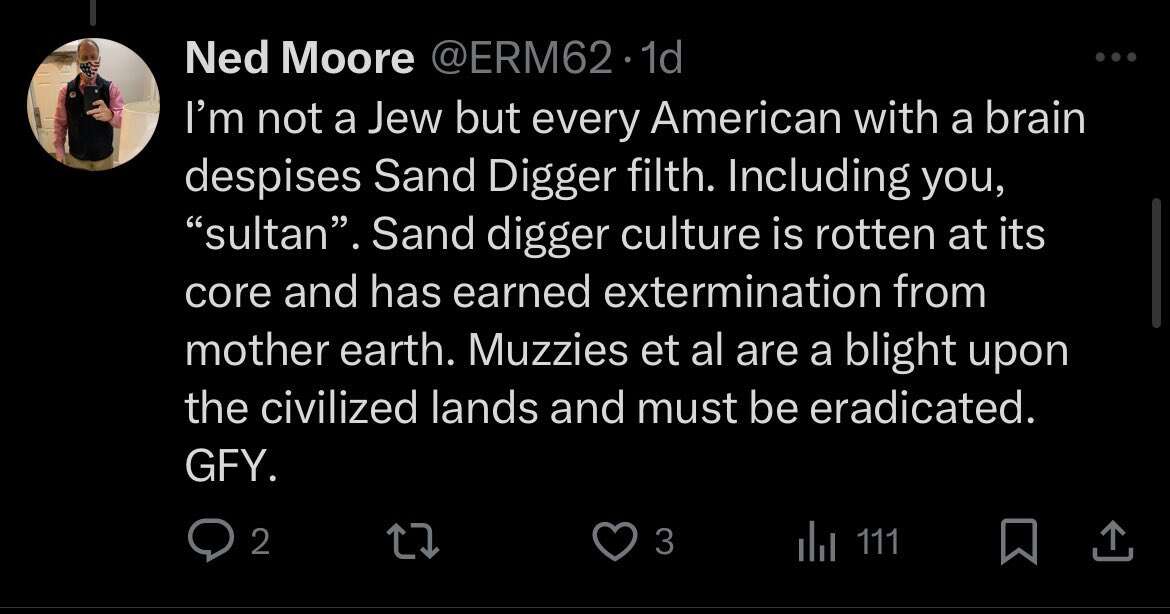Click the 1d timestamp
This screenshot has width=1170, height=614.
(x=663, y=61)
